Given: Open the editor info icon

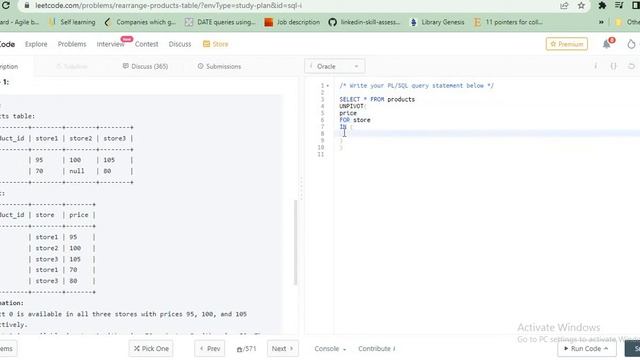Looking at the screenshot, I should tap(596, 66).
